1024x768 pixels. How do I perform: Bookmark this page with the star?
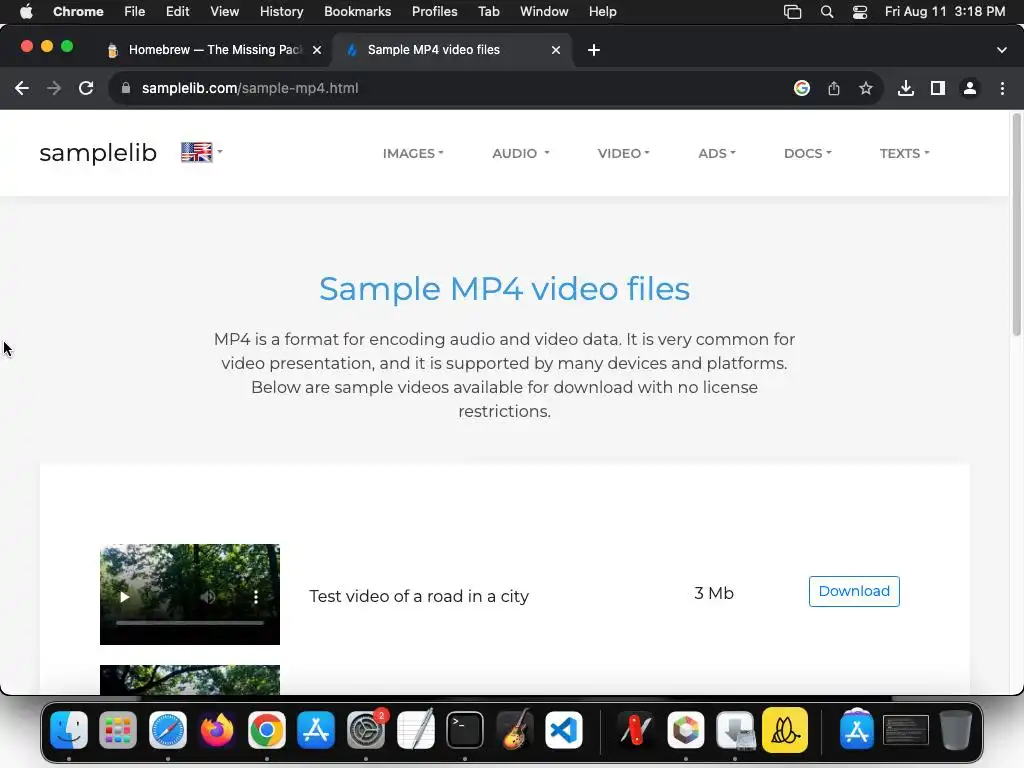[x=865, y=88]
